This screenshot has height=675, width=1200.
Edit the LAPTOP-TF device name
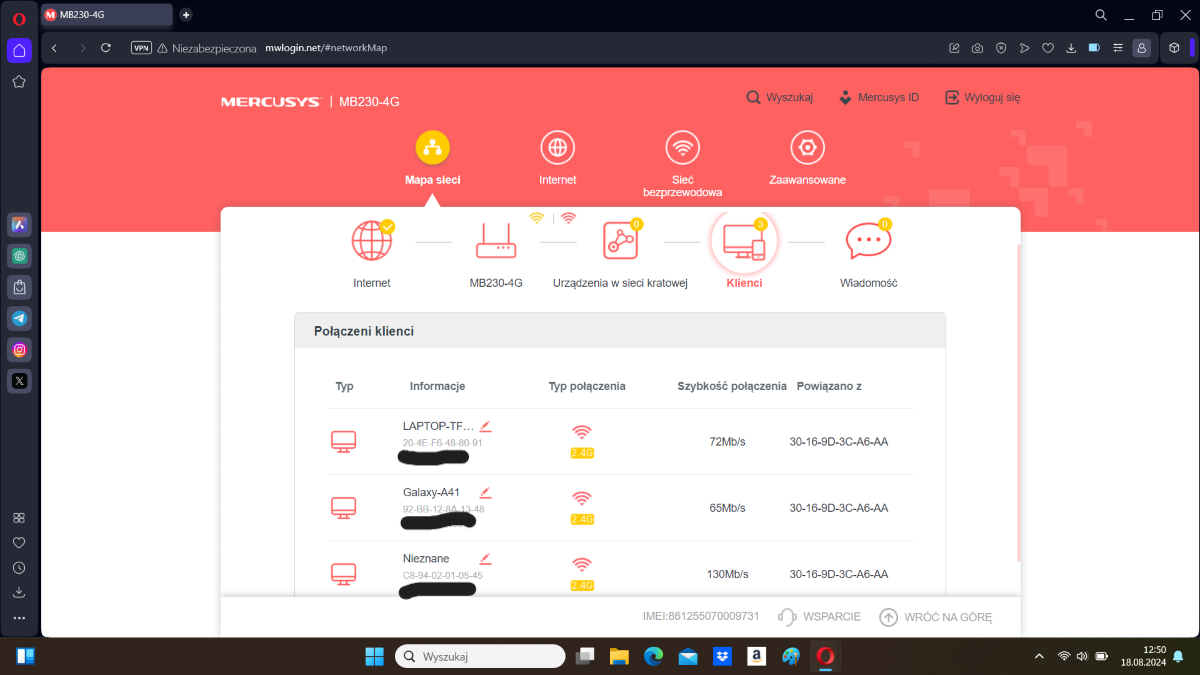[486, 426]
